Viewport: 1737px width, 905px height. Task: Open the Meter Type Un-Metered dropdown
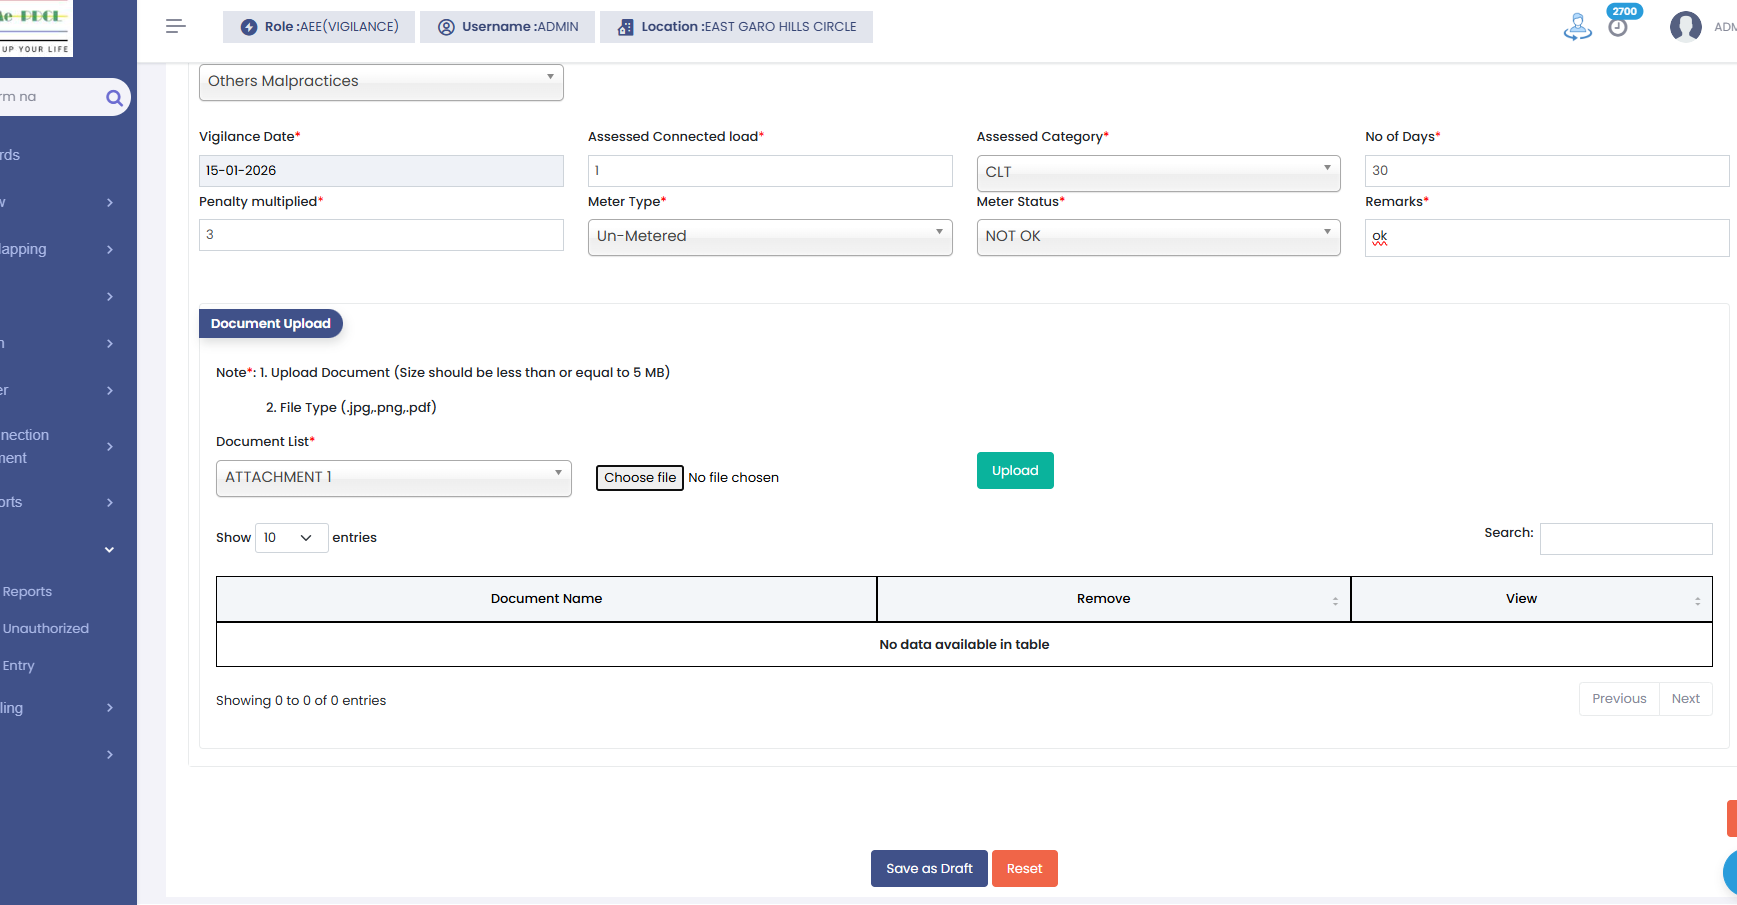770,237
